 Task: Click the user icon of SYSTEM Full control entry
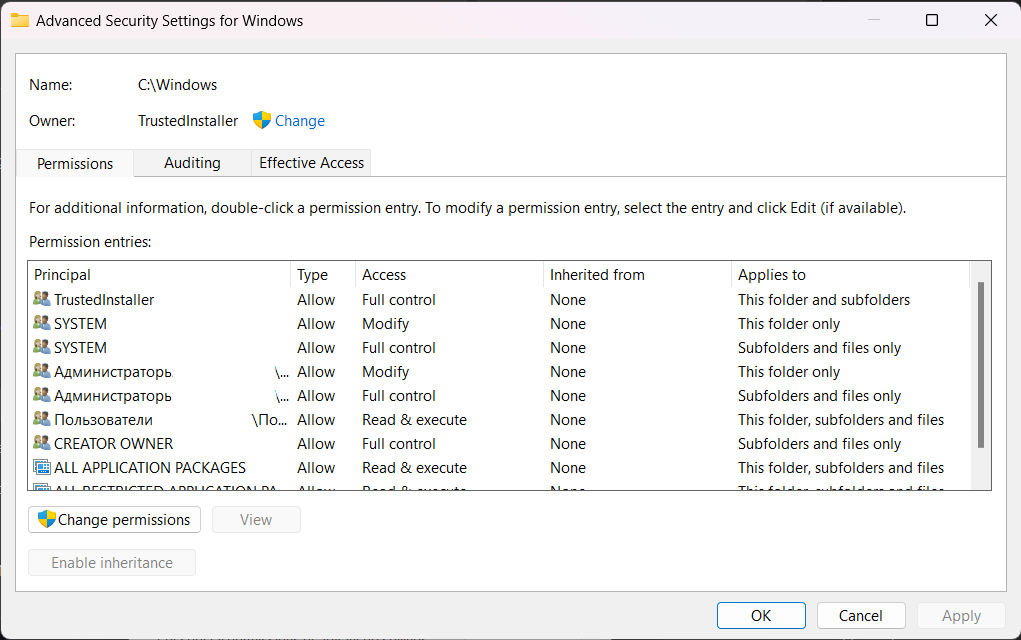tap(42, 347)
